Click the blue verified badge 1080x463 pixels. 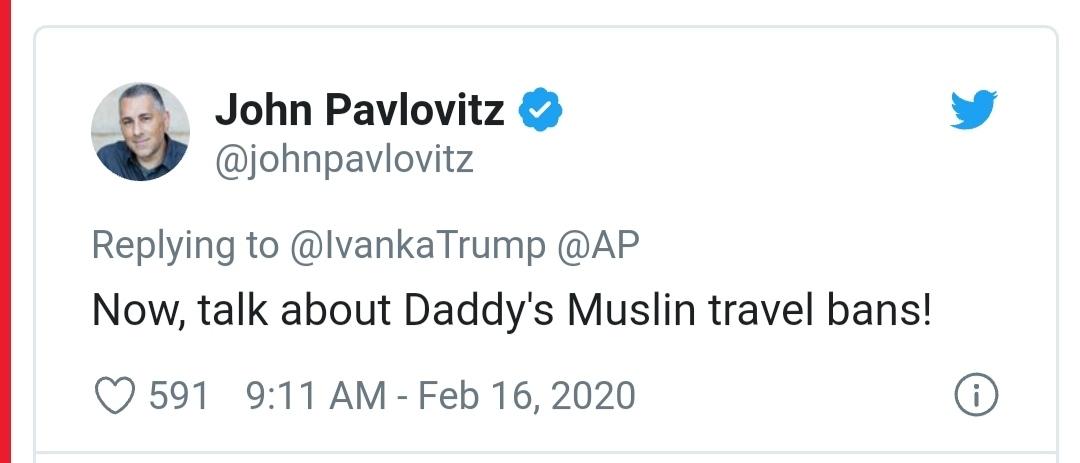[542, 111]
